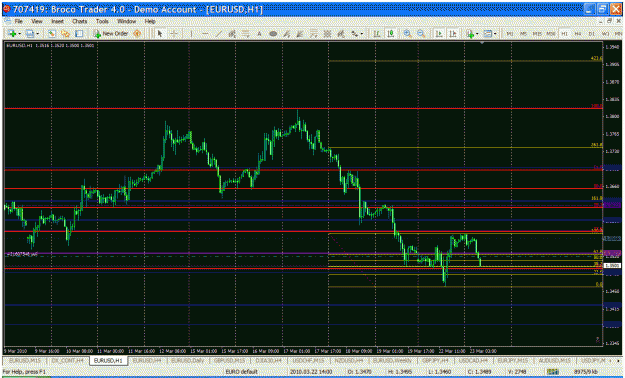Open the Window menu
Screen dimensions: 625x378
click(126, 21)
